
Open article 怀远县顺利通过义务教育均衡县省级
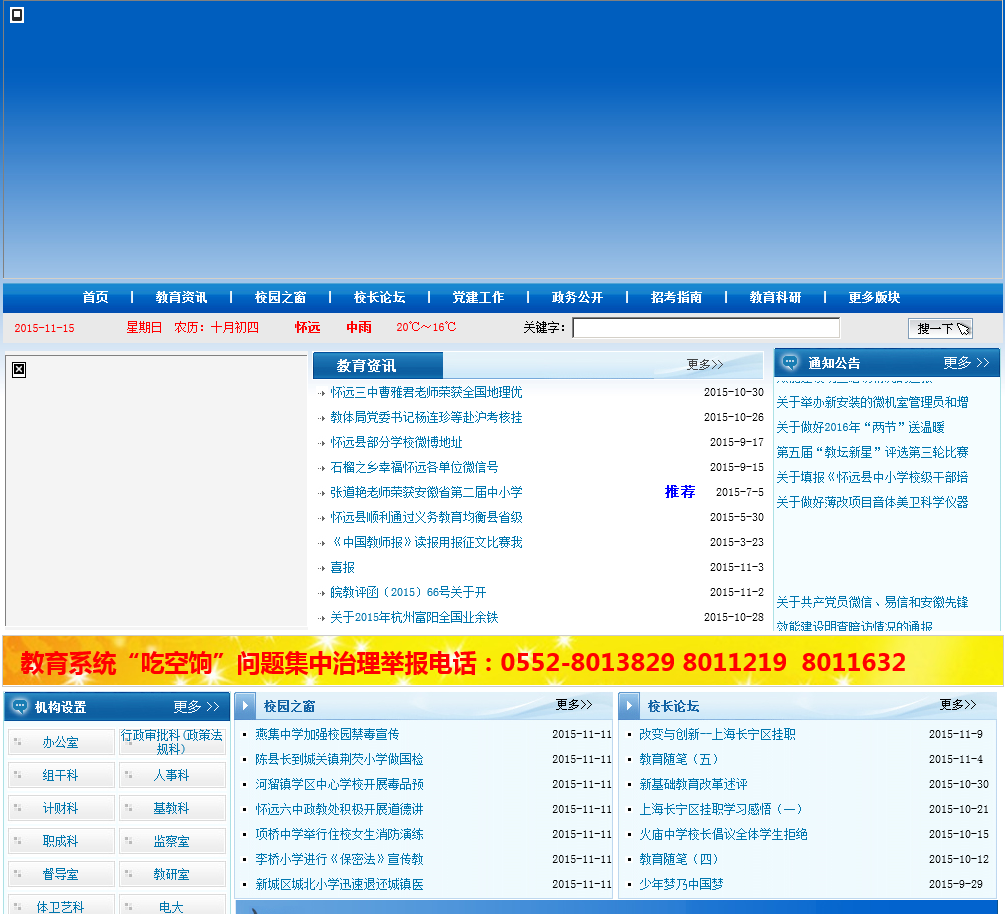point(426,517)
